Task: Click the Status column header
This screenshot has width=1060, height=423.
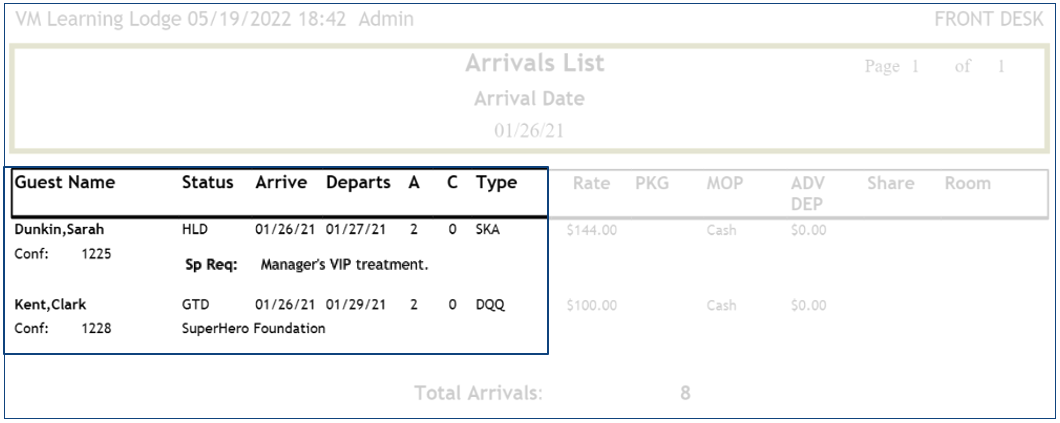Action: click(x=207, y=184)
